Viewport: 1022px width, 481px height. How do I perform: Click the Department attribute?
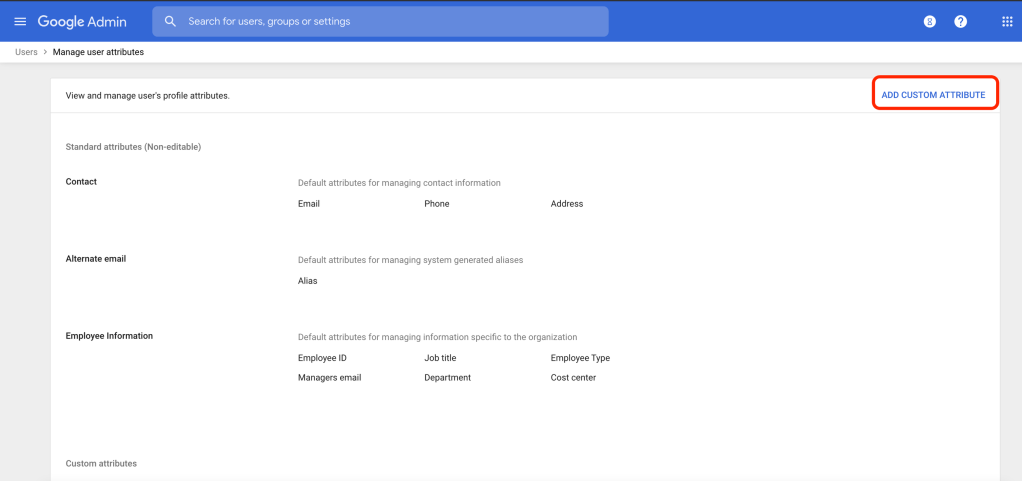447,378
